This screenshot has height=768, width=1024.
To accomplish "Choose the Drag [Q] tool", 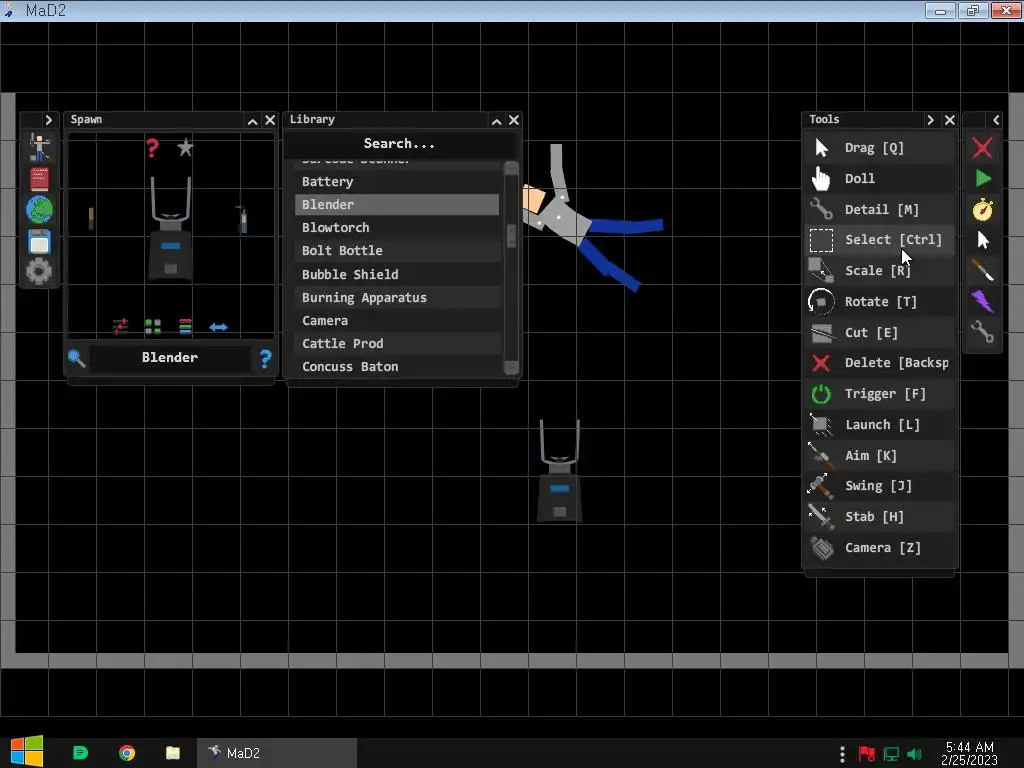I will [x=880, y=148].
